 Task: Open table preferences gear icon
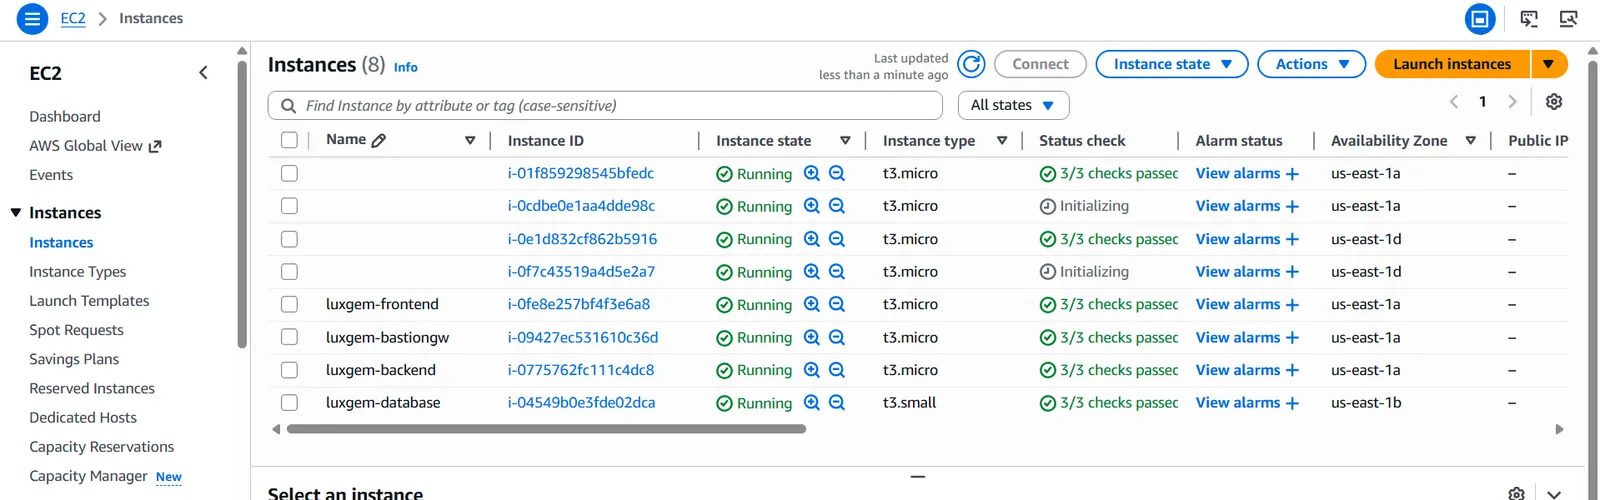coord(1554,102)
